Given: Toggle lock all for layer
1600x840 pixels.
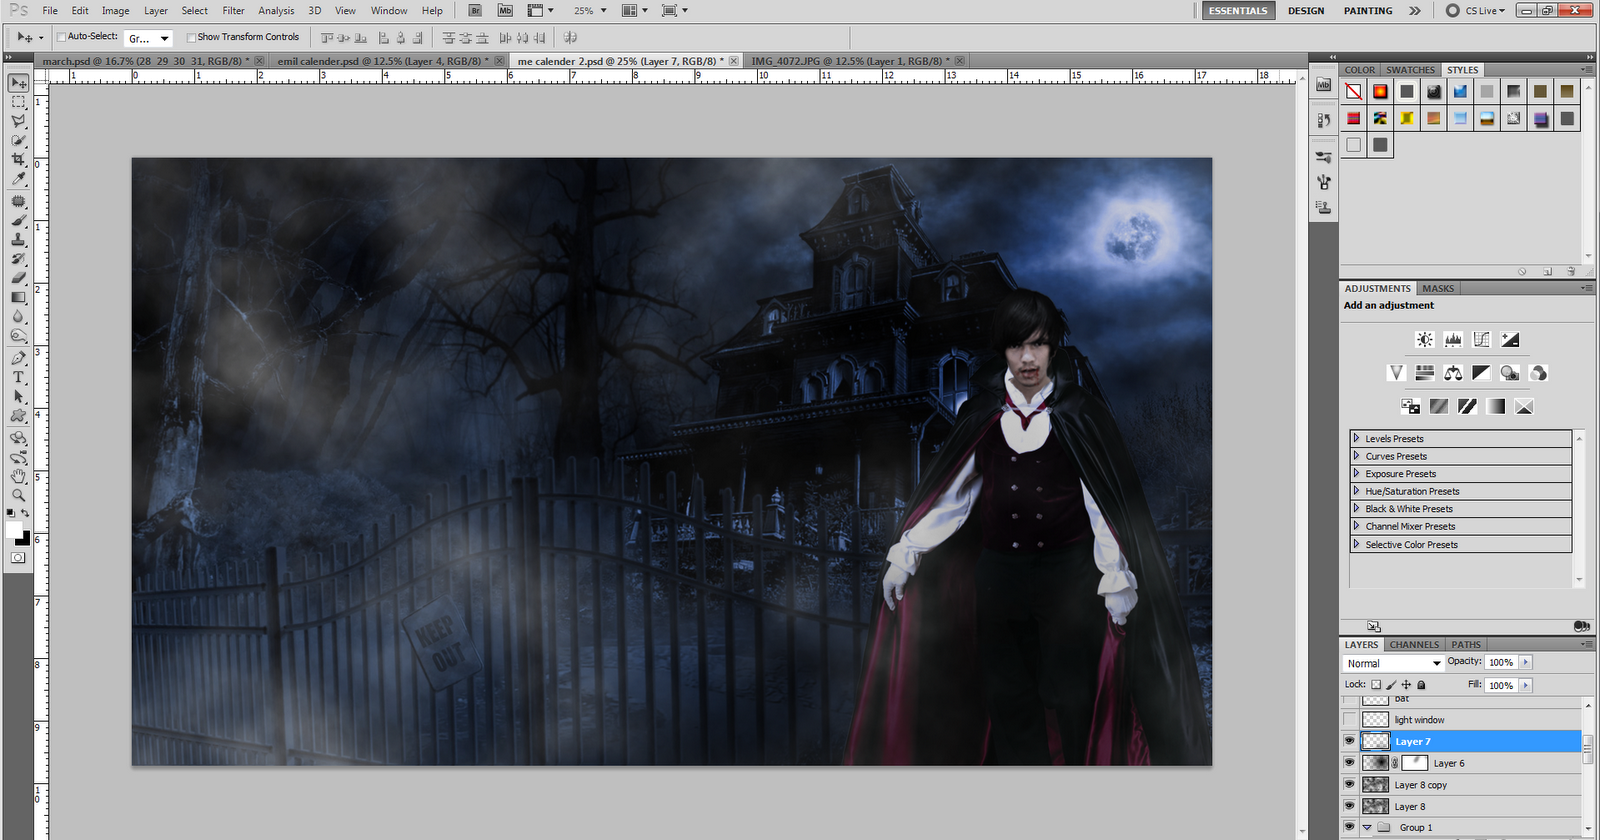Looking at the screenshot, I should [1421, 685].
